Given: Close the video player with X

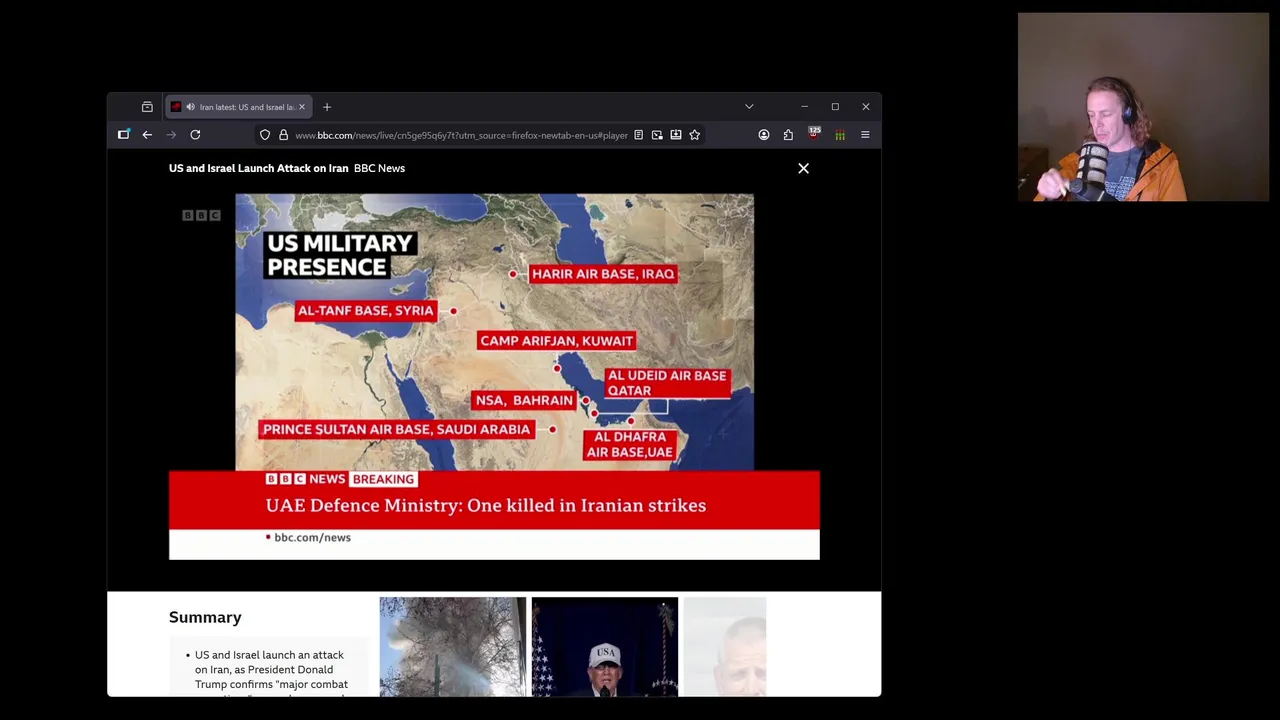Looking at the screenshot, I should pyautogui.click(x=803, y=168).
